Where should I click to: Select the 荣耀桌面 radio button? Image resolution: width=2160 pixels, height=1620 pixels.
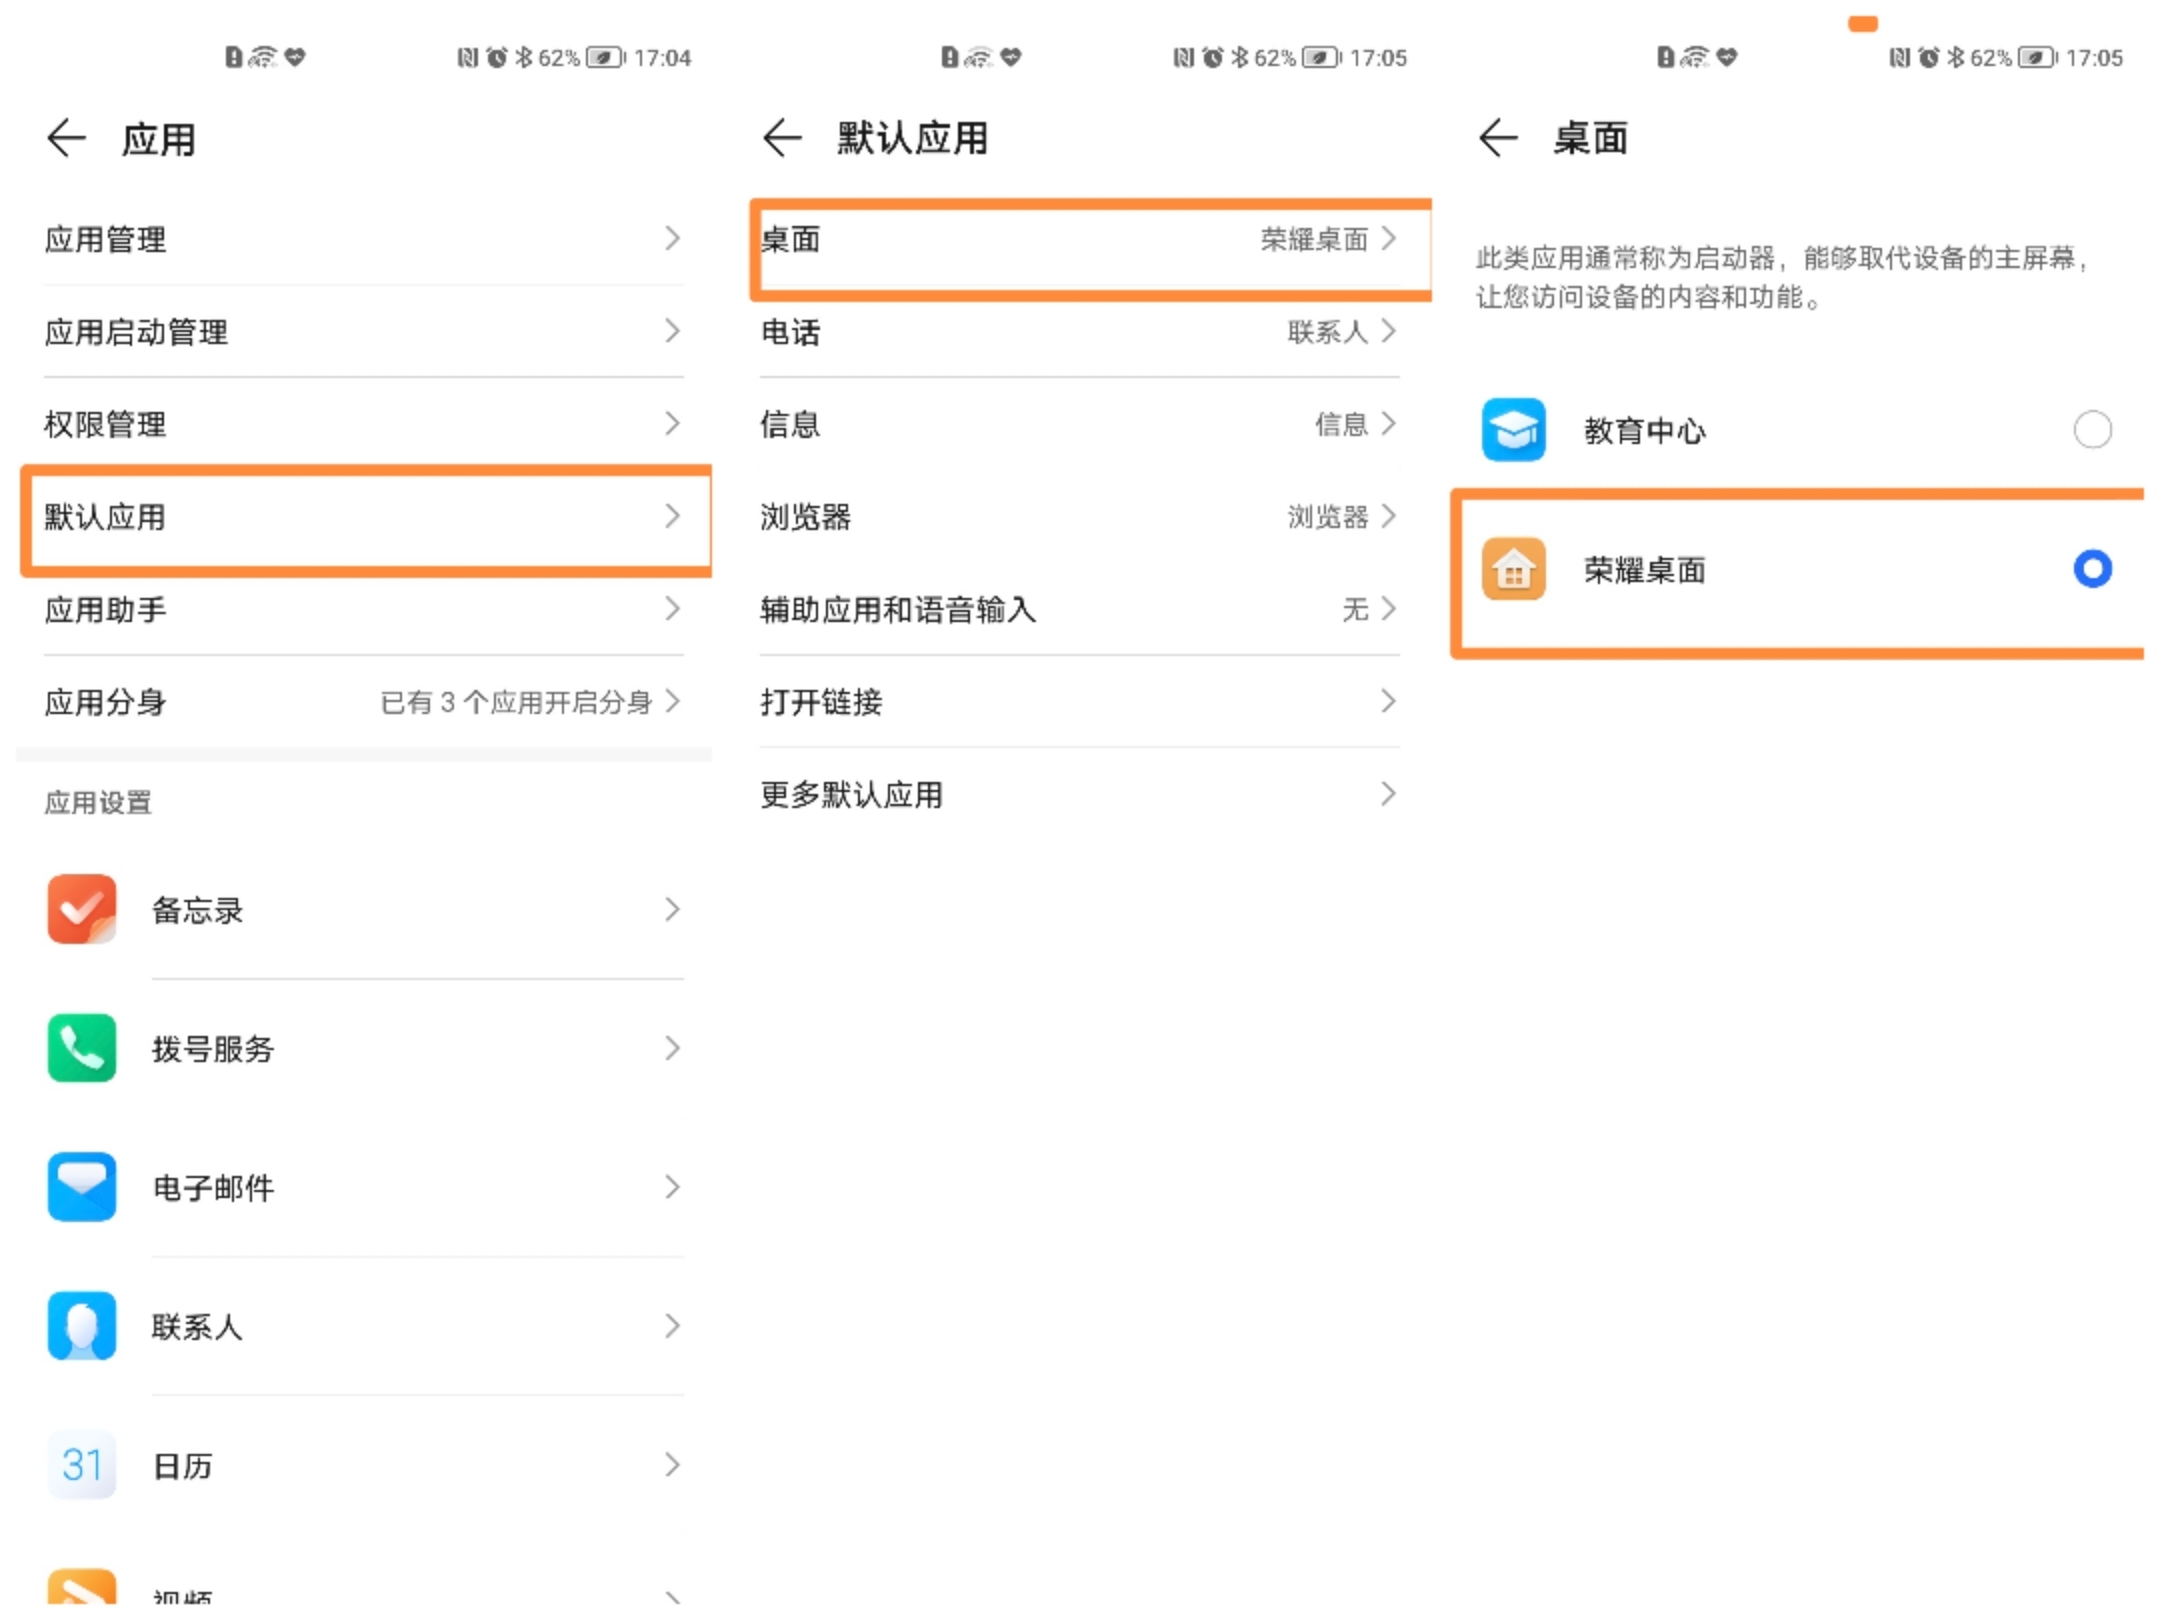(x=2092, y=569)
